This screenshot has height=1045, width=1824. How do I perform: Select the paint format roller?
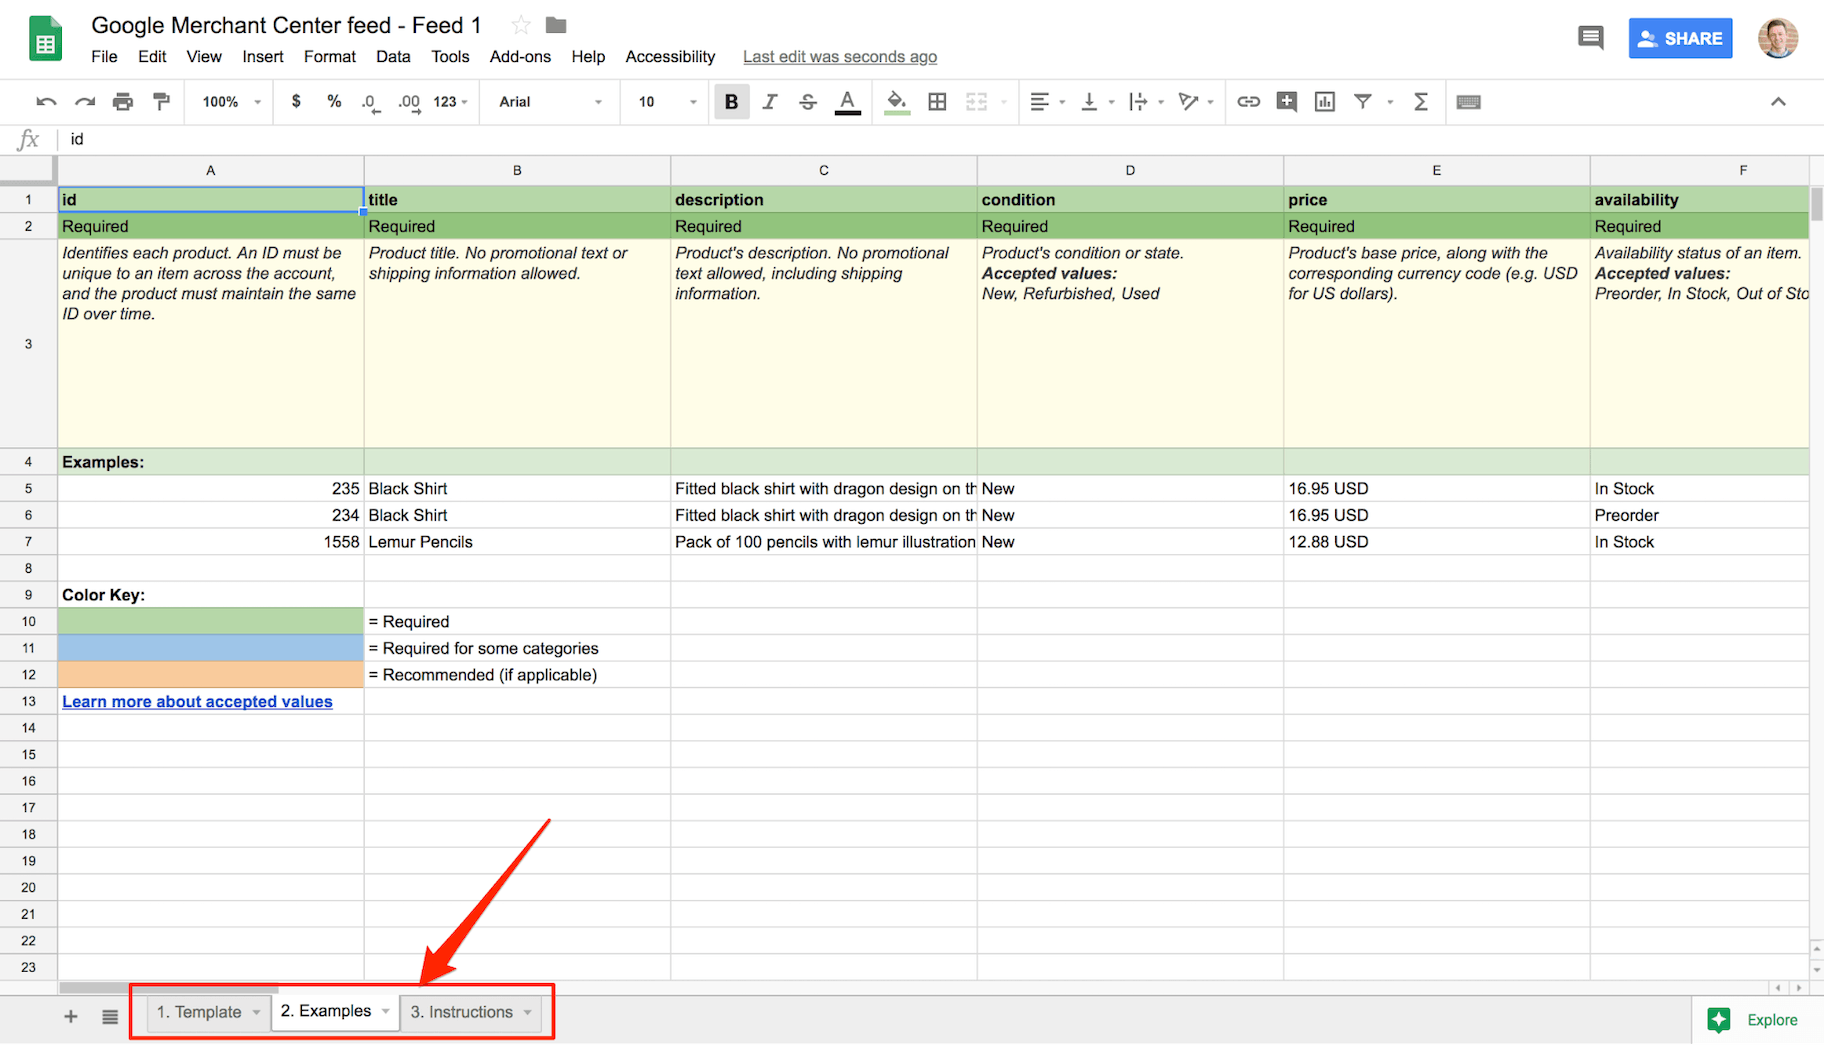click(161, 102)
